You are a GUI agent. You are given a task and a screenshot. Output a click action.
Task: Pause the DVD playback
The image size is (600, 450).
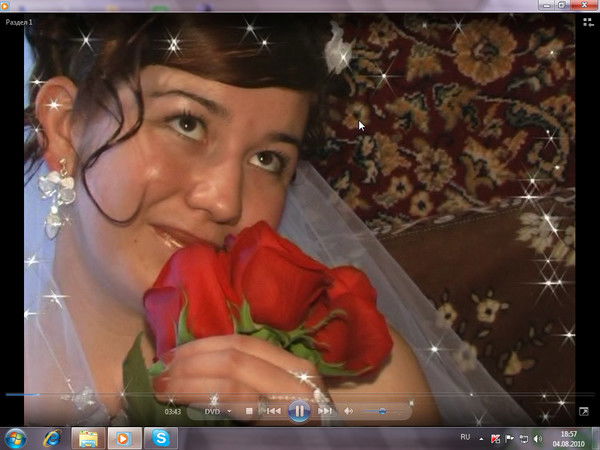[298, 410]
